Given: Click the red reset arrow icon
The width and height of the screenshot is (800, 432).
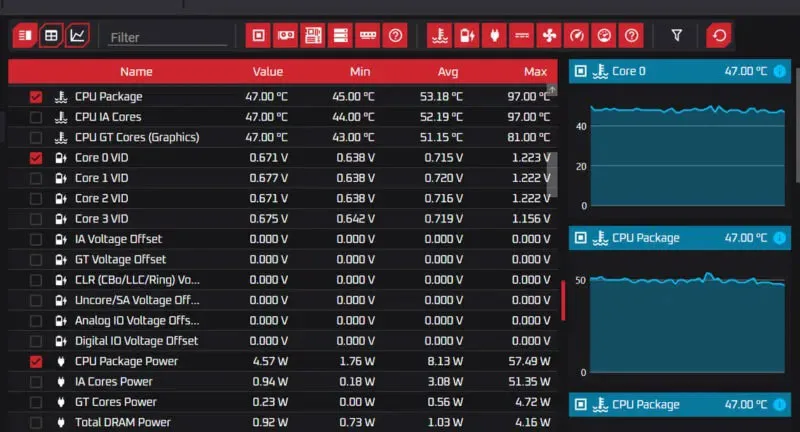Looking at the screenshot, I should [718, 36].
